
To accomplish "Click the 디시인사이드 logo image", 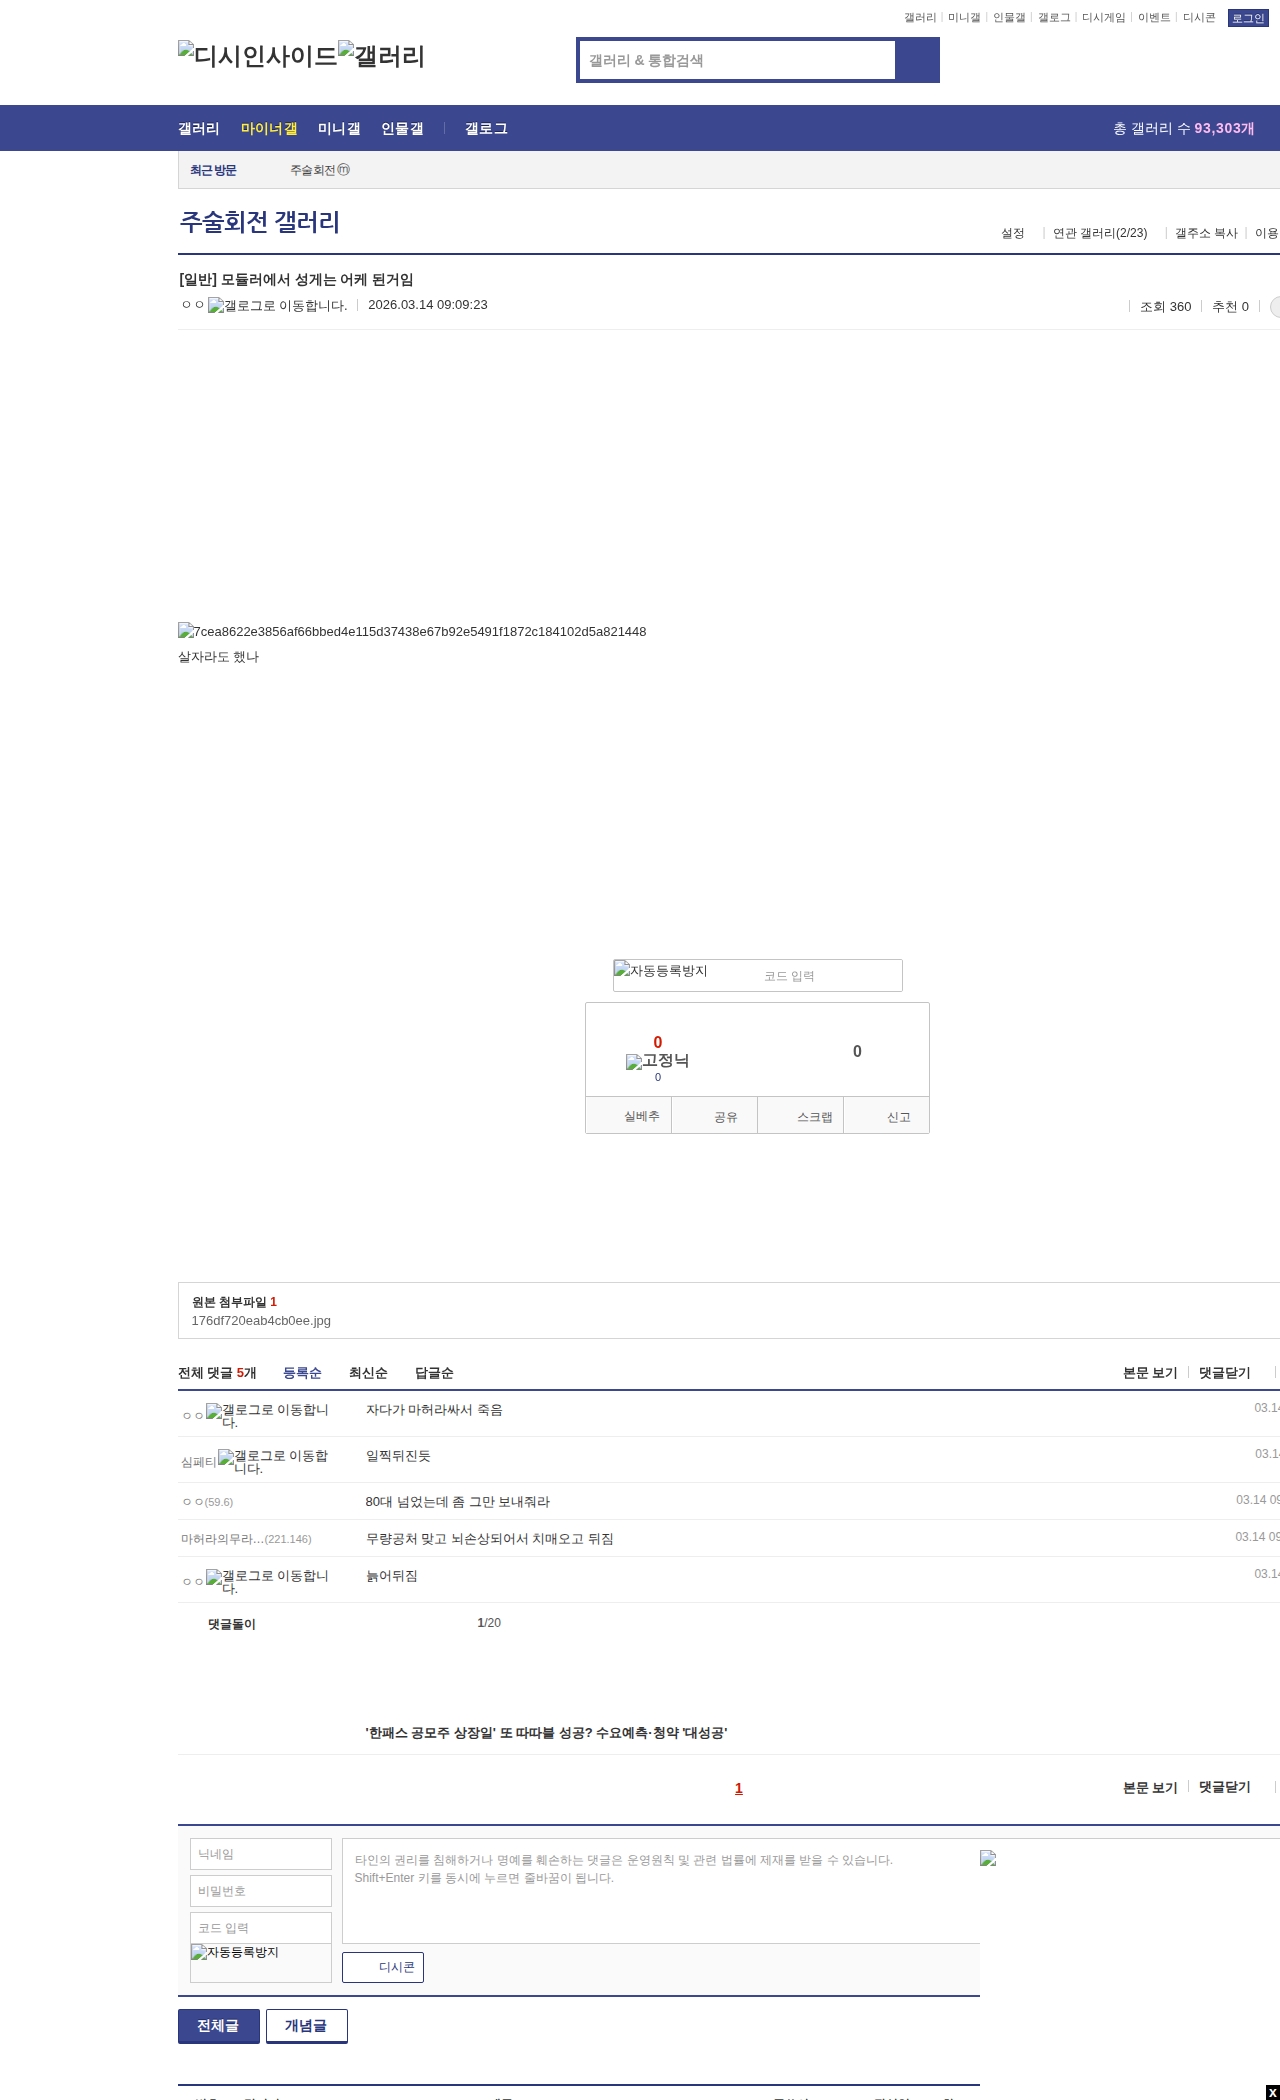I will 257,56.
